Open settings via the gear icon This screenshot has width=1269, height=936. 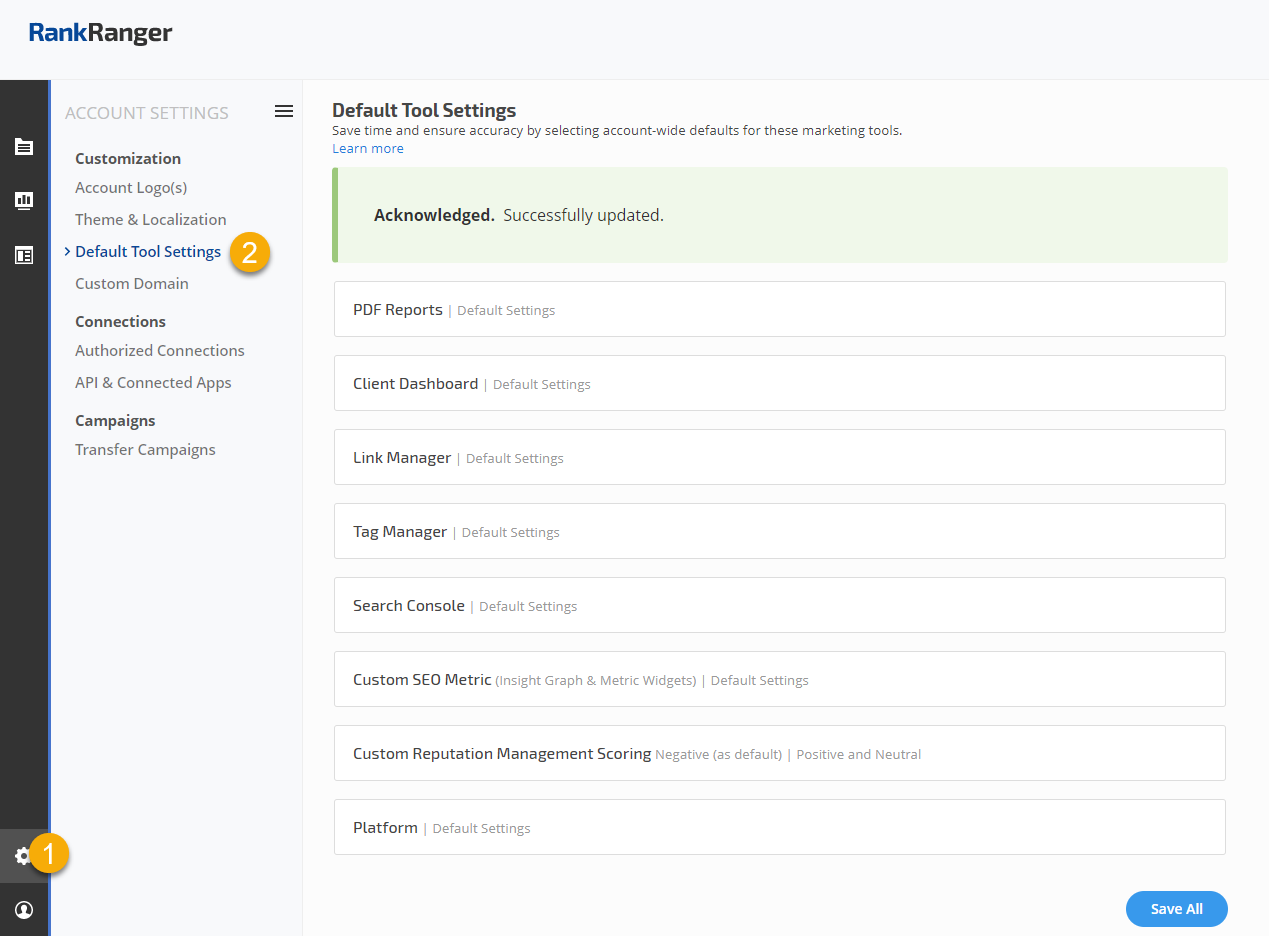tap(23, 856)
